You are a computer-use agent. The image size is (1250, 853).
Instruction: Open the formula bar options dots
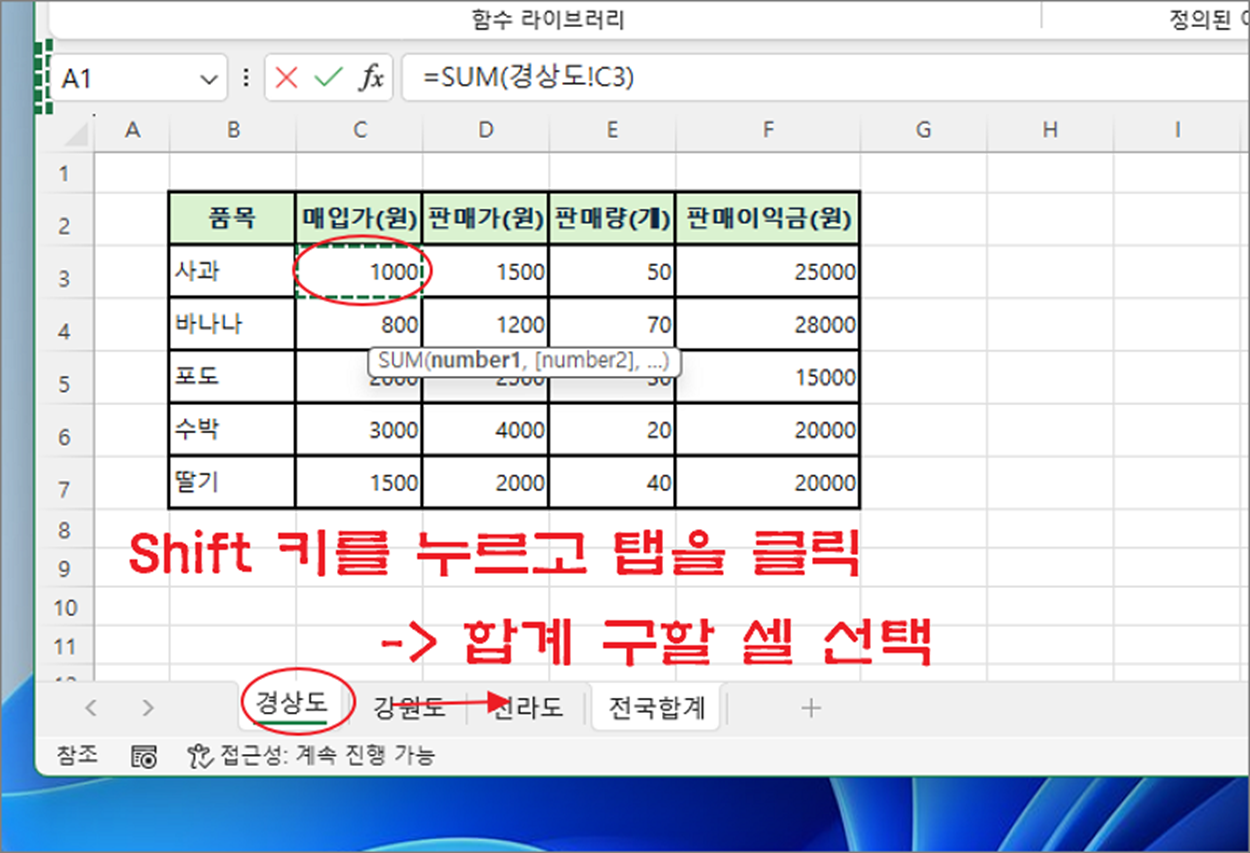(x=246, y=78)
